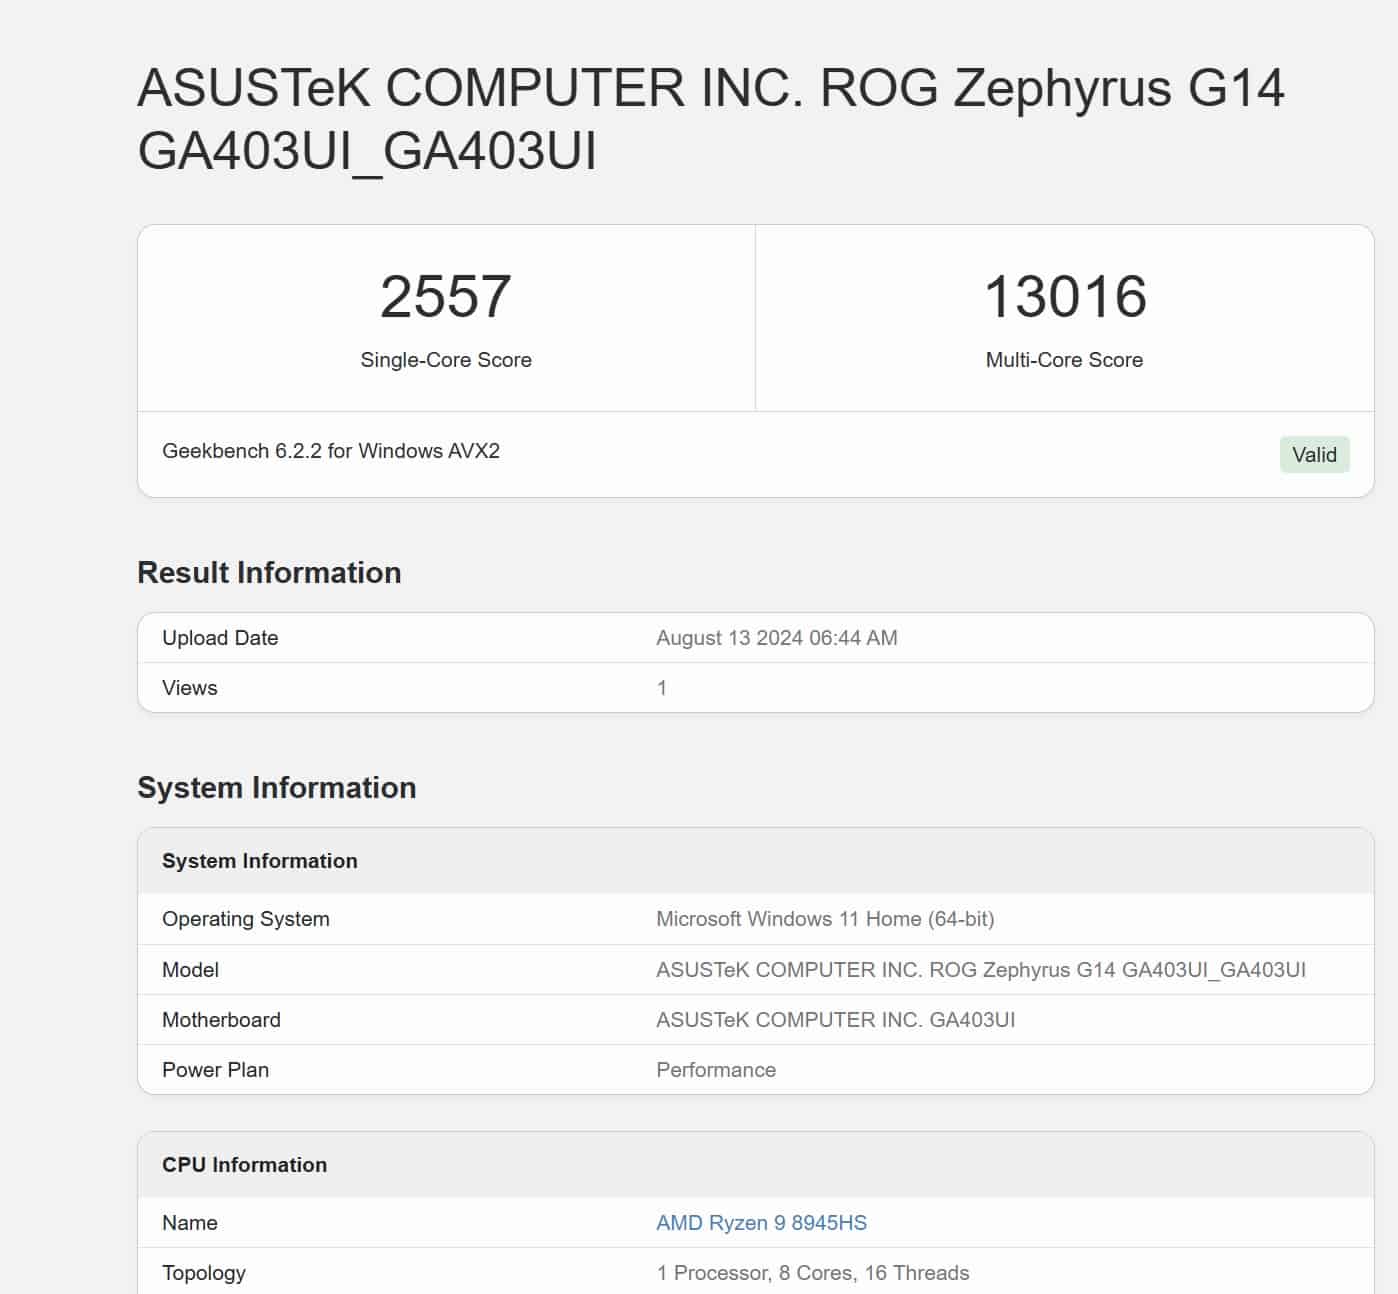
Task: Click the Upload Date row label
Action: point(220,638)
